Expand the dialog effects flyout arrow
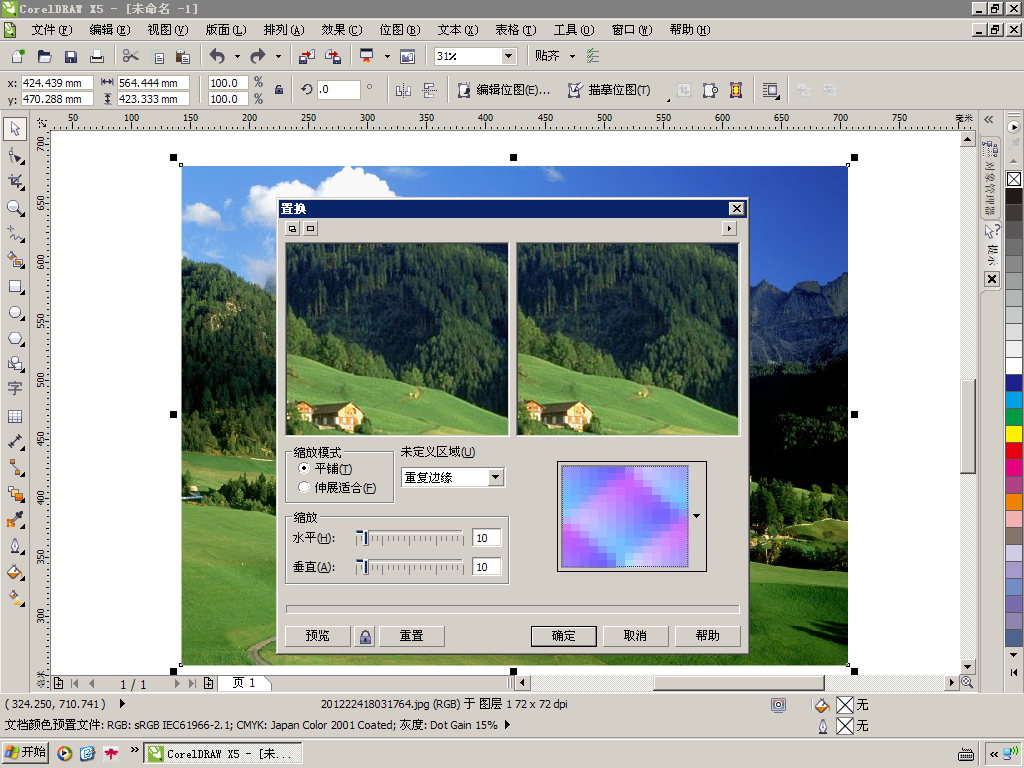Viewport: 1024px width, 768px height. [x=729, y=228]
